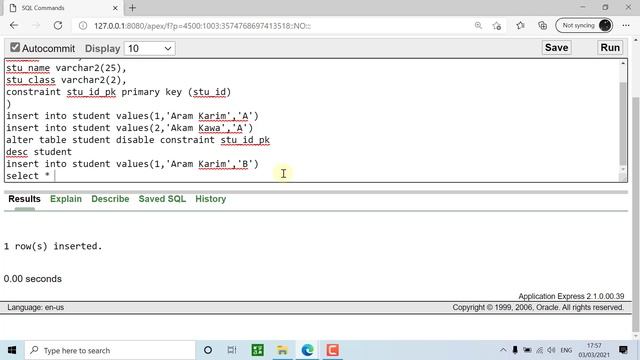Open the History tab

click(211, 199)
